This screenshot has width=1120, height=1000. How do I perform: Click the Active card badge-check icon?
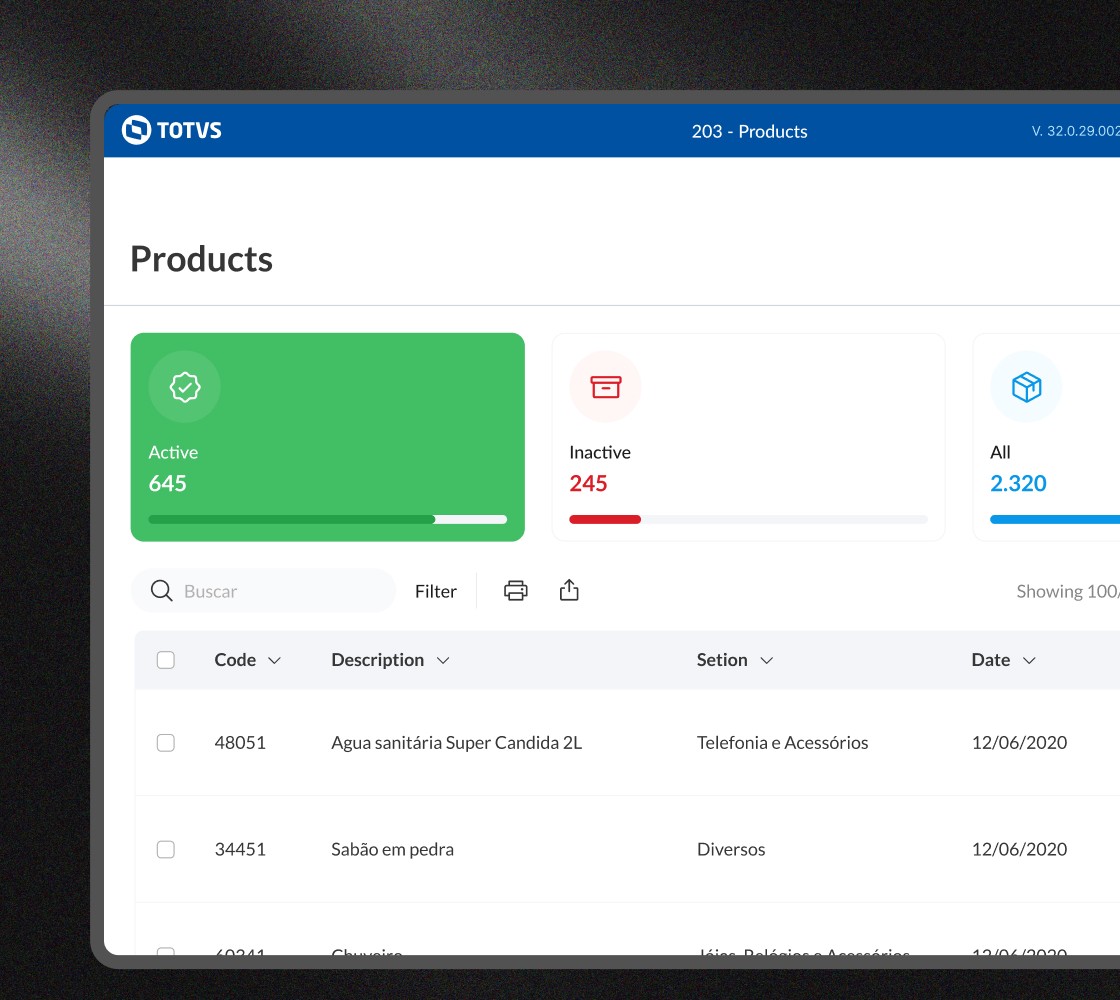tap(185, 387)
